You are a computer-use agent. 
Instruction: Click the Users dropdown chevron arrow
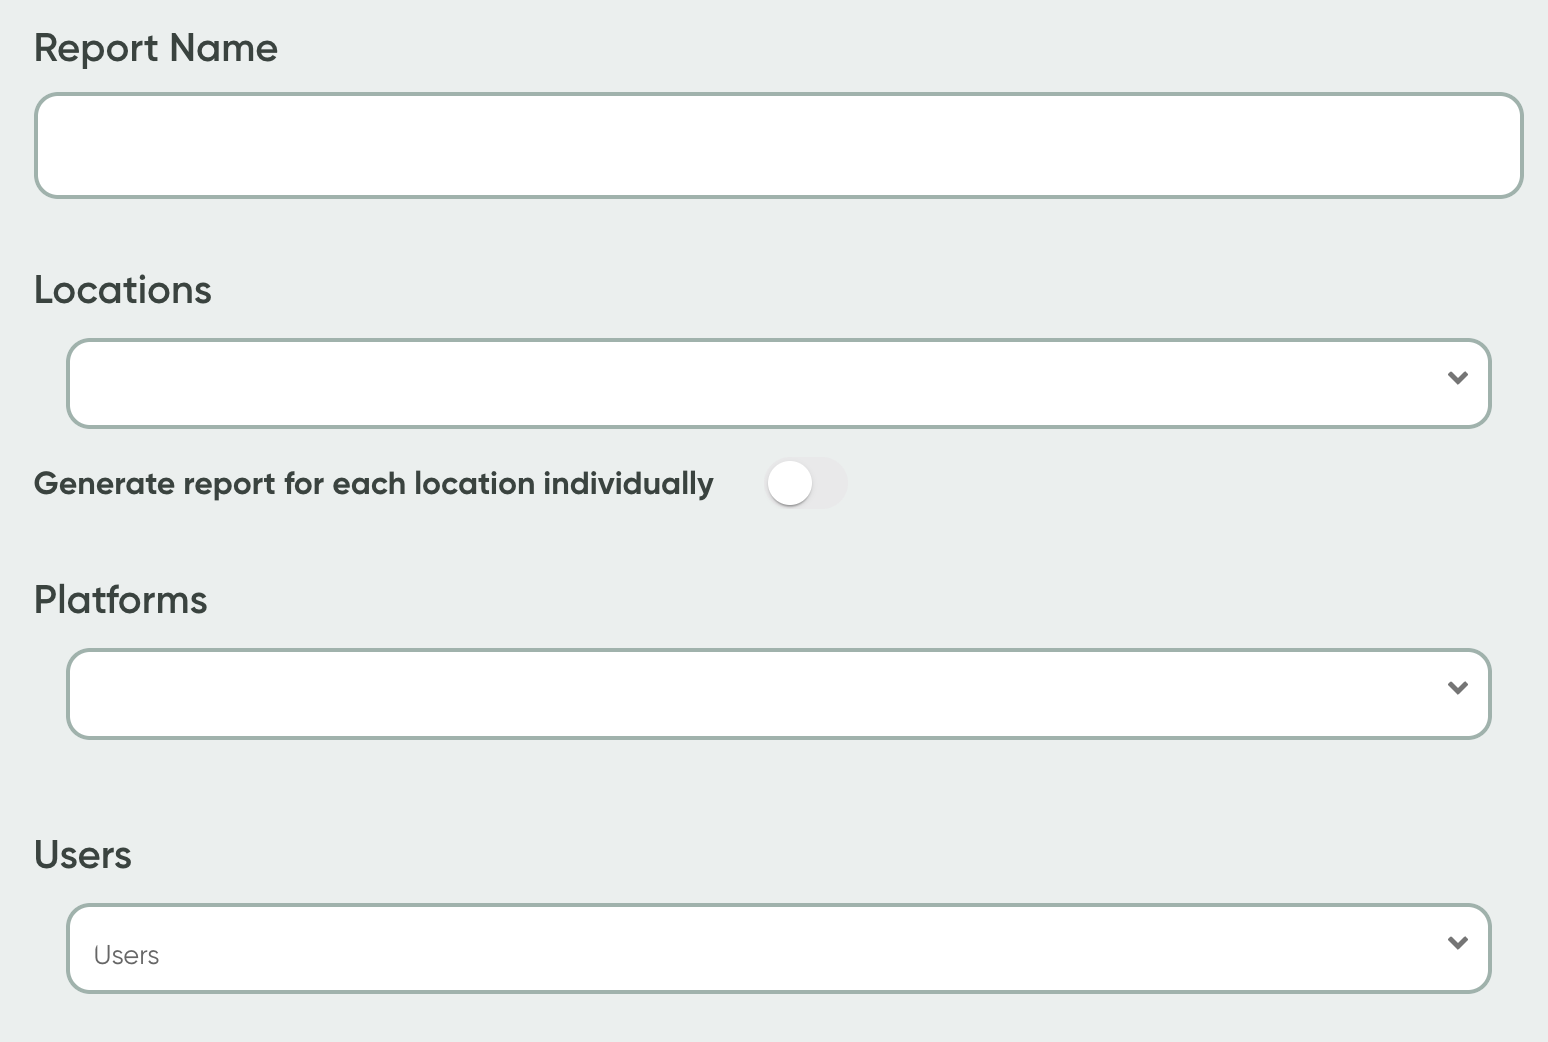pos(1457,943)
